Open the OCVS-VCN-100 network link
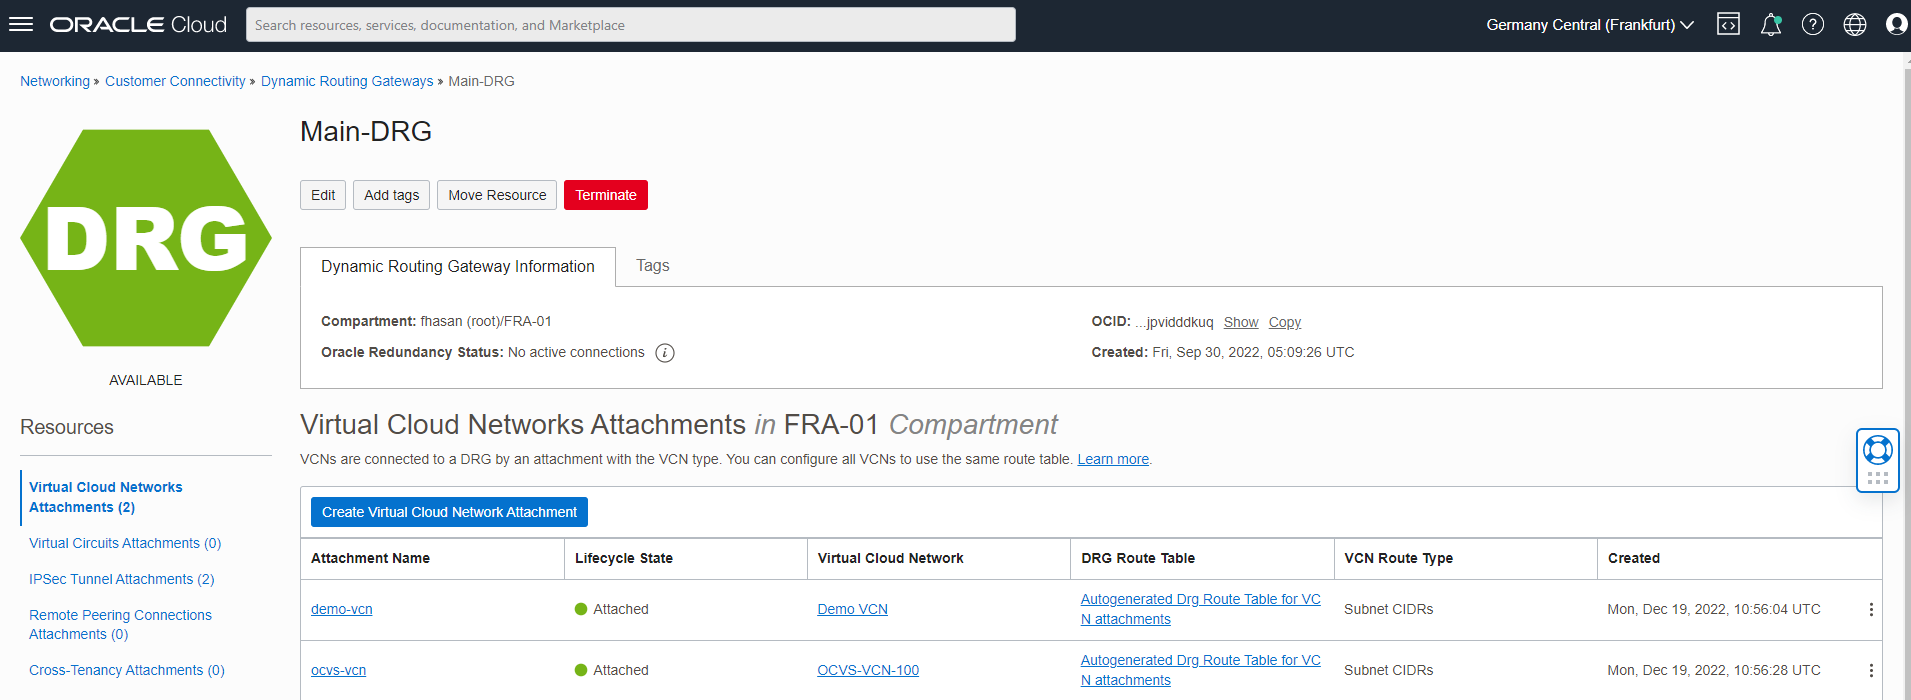 click(868, 670)
